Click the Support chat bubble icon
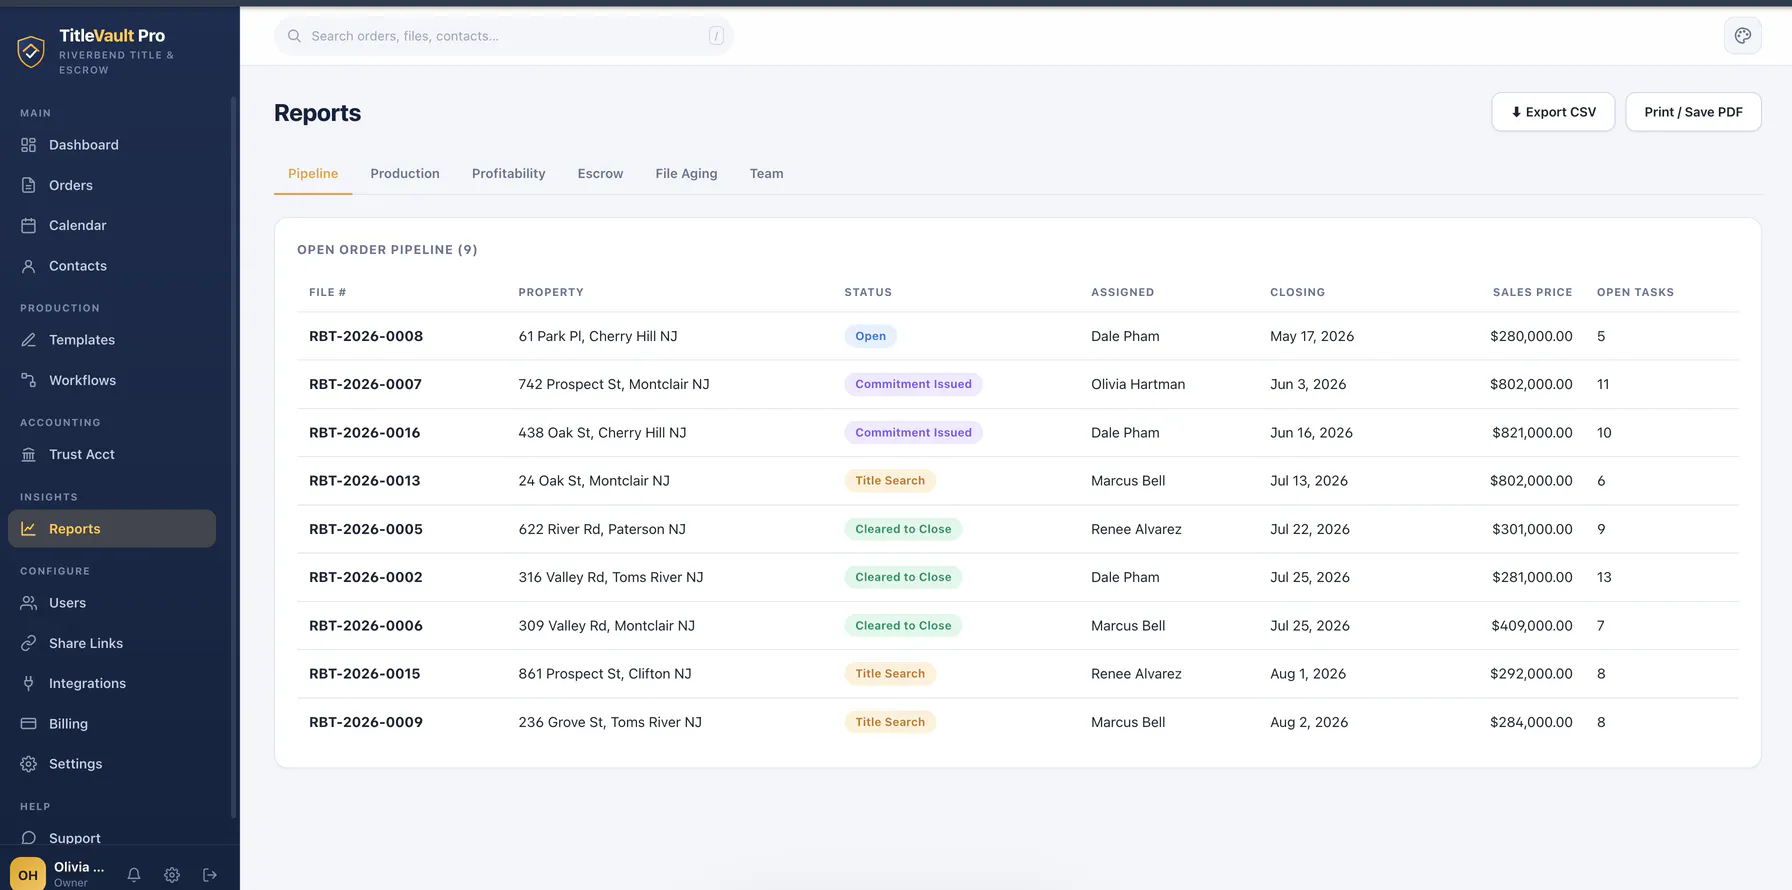 (28, 838)
